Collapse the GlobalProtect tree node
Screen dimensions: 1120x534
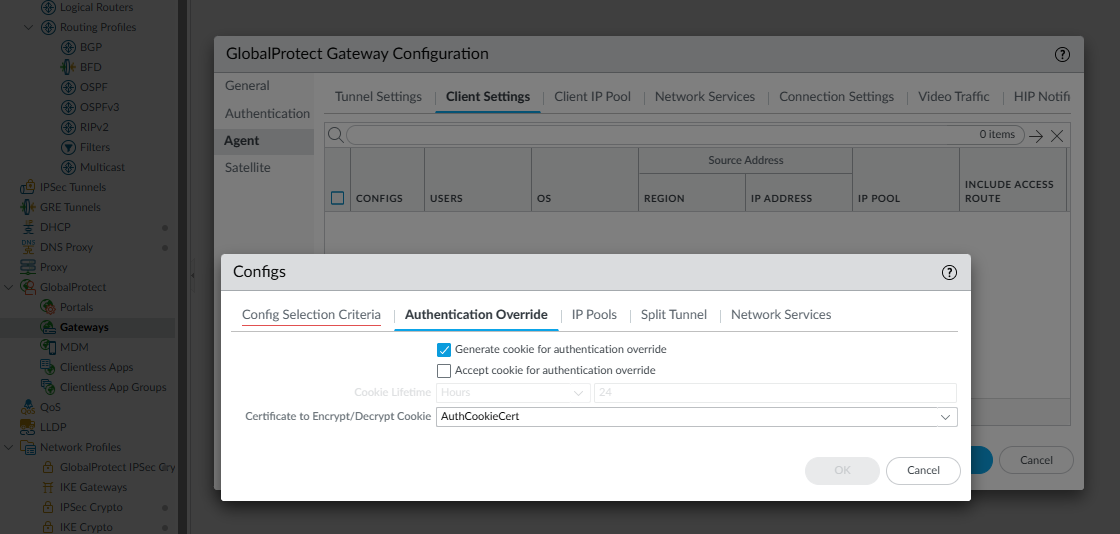[x=9, y=287]
